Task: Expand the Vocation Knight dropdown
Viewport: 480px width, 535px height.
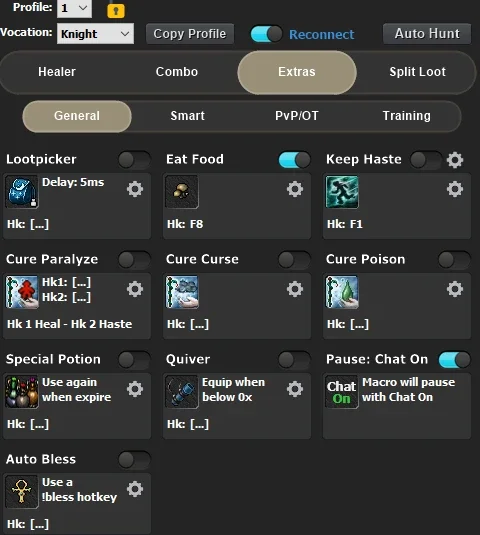Action: [x=96, y=33]
